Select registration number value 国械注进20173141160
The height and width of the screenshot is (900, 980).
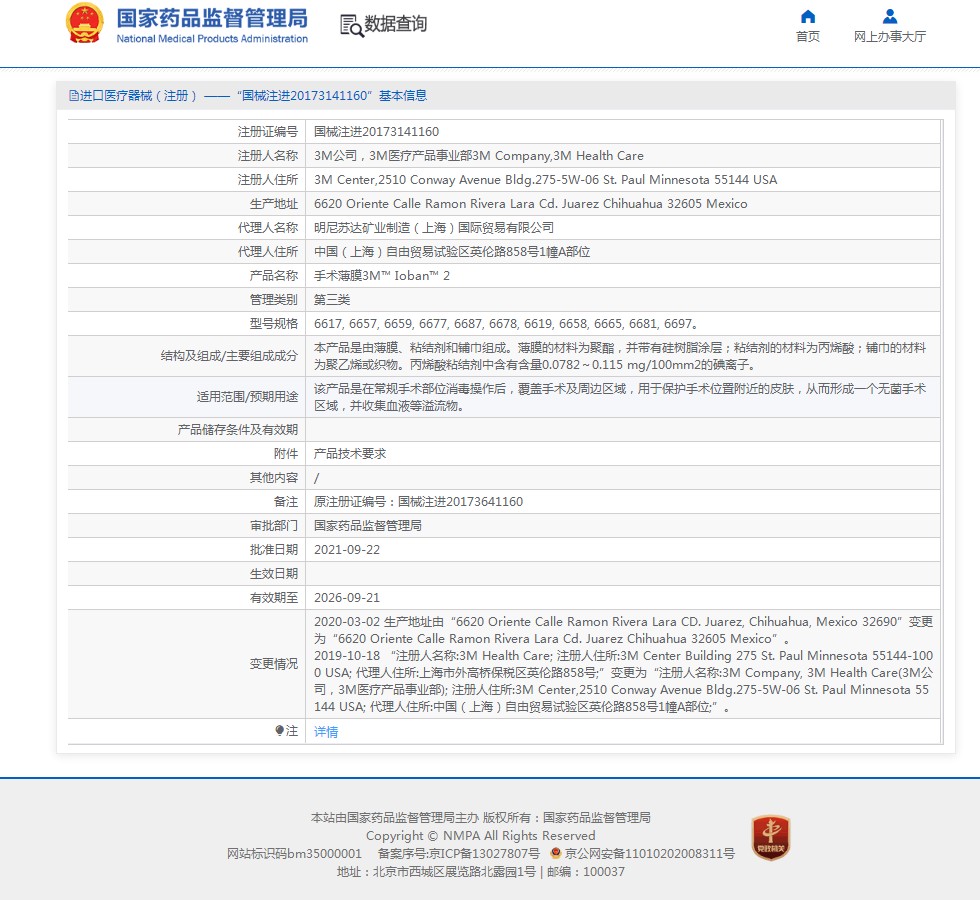click(x=376, y=132)
